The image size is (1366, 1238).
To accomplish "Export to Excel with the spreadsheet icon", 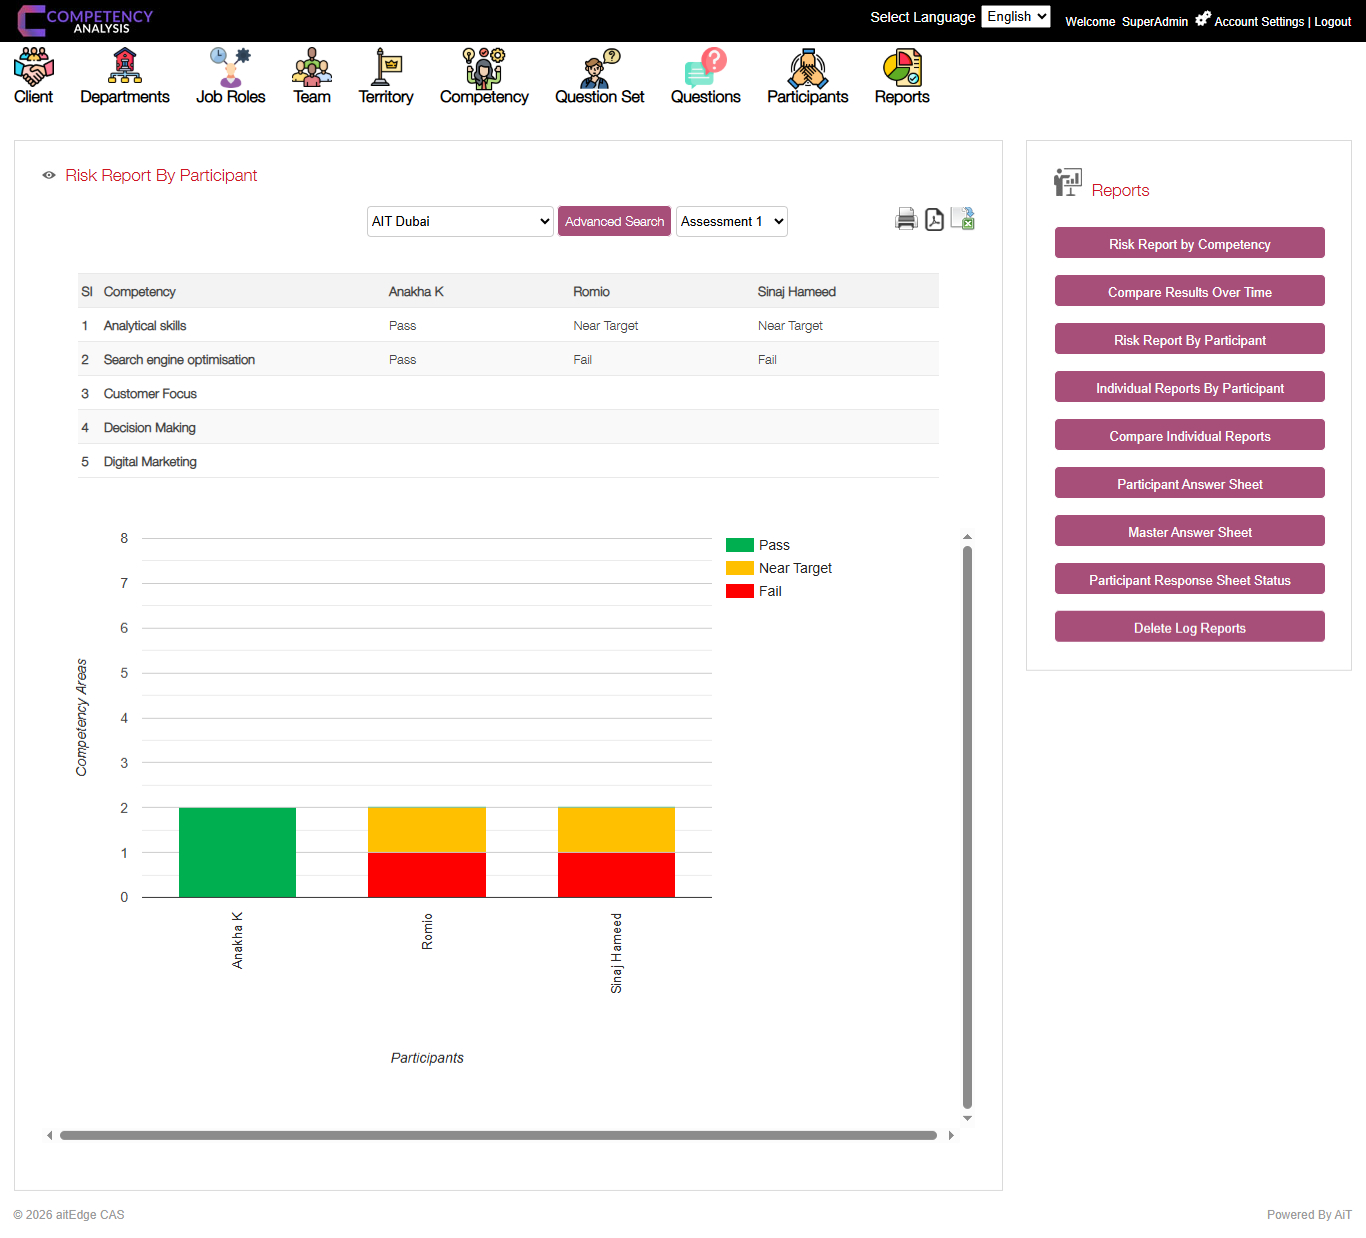I will pyautogui.click(x=962, y=218).
